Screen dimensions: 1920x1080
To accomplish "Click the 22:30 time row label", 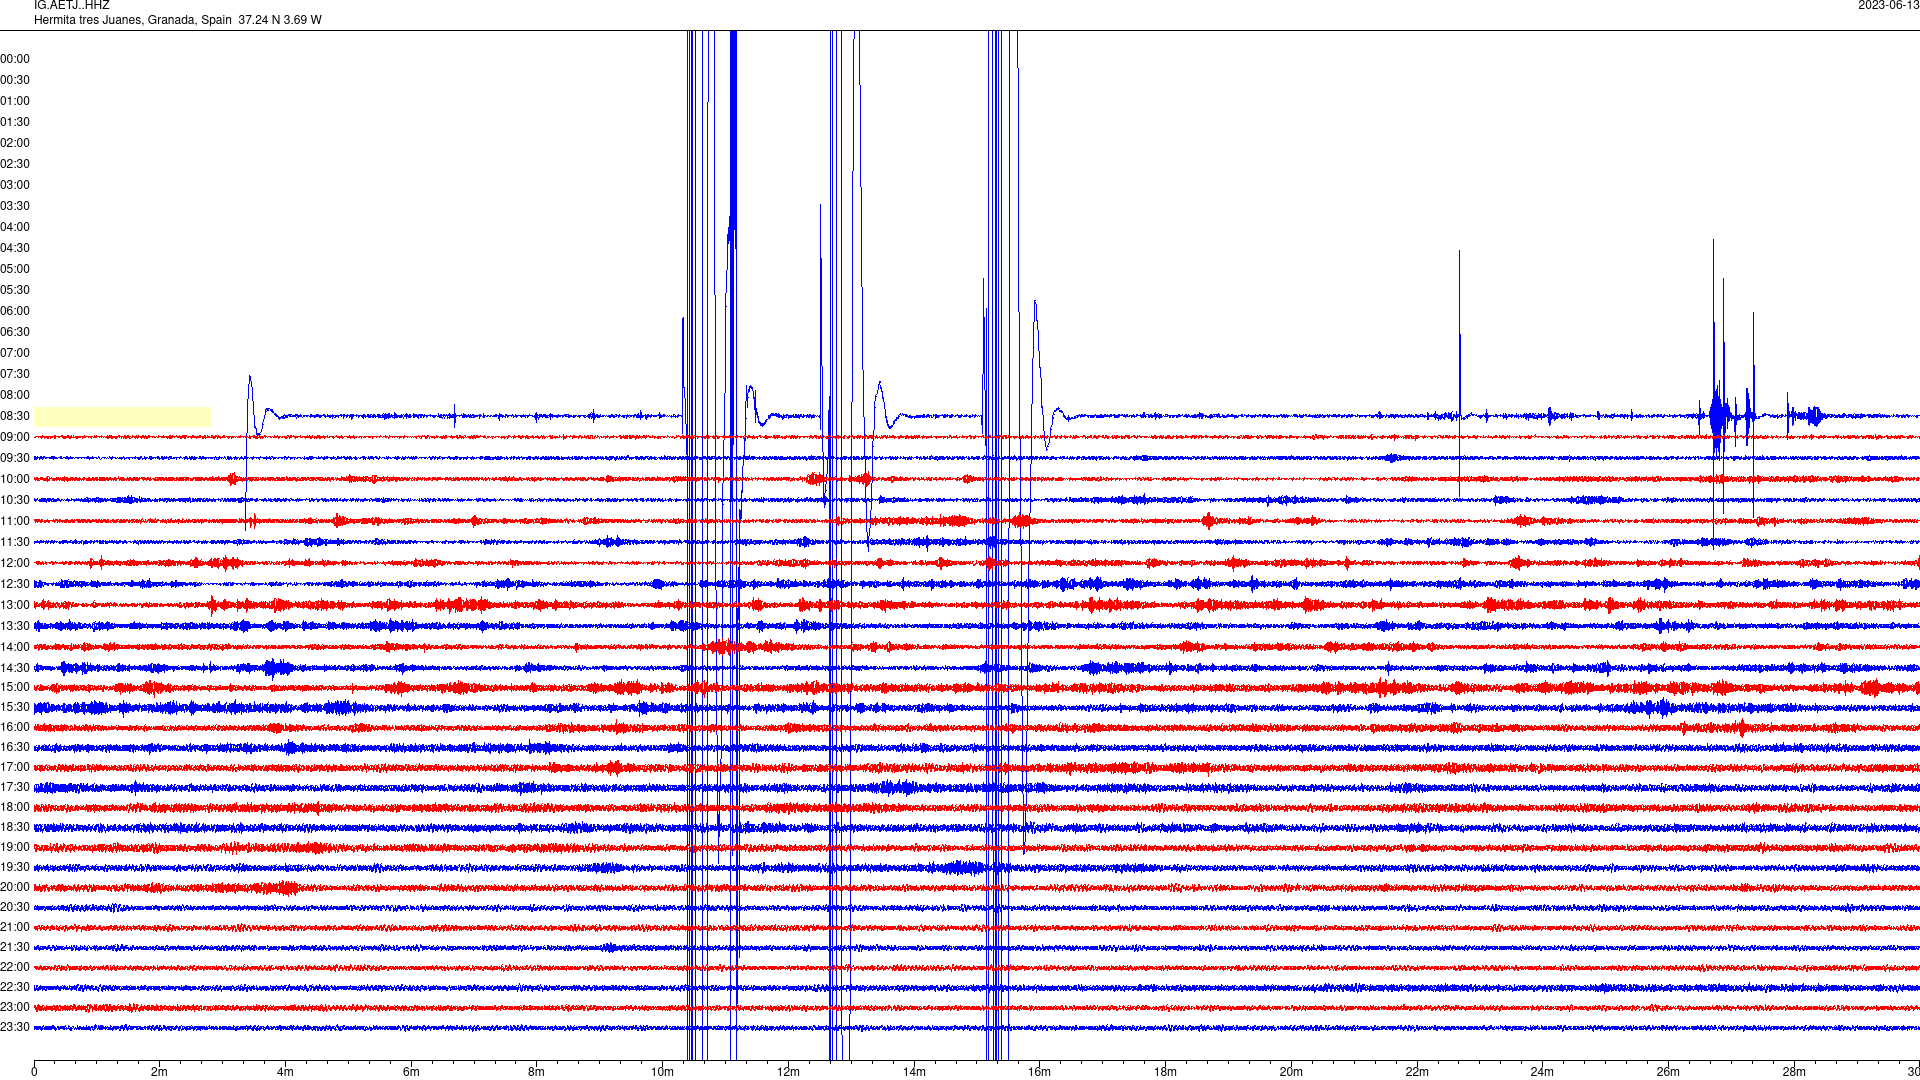I will (15, 987).
